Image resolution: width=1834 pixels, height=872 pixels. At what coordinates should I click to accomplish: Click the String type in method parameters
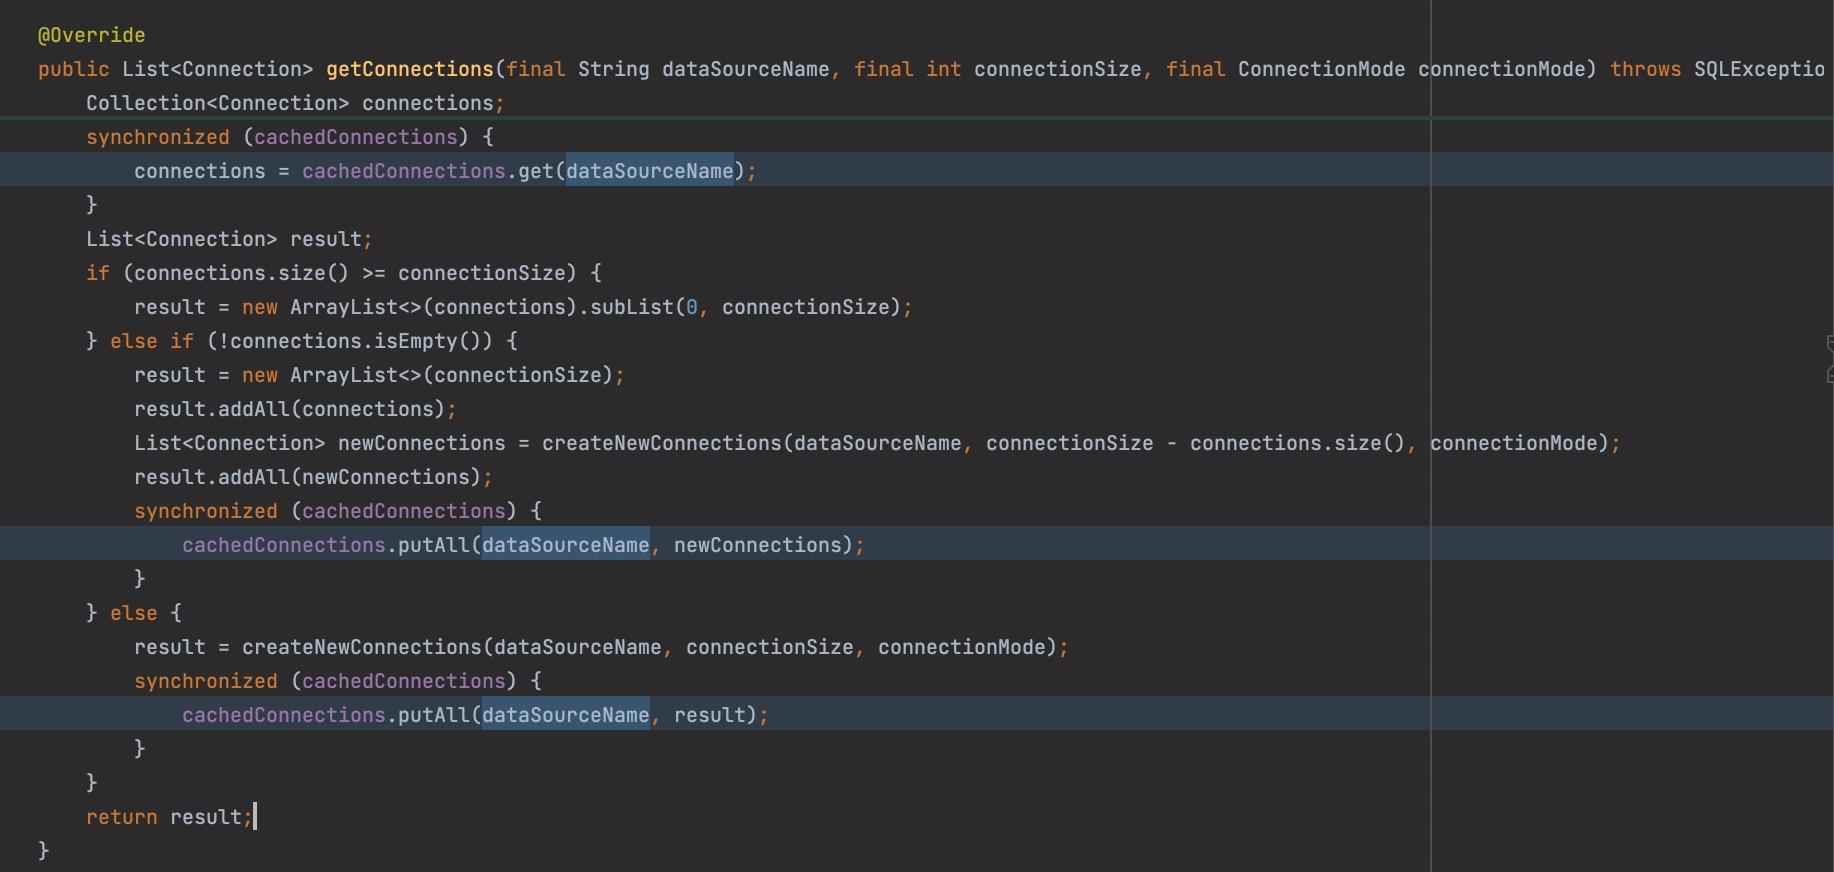click(613, 69)
